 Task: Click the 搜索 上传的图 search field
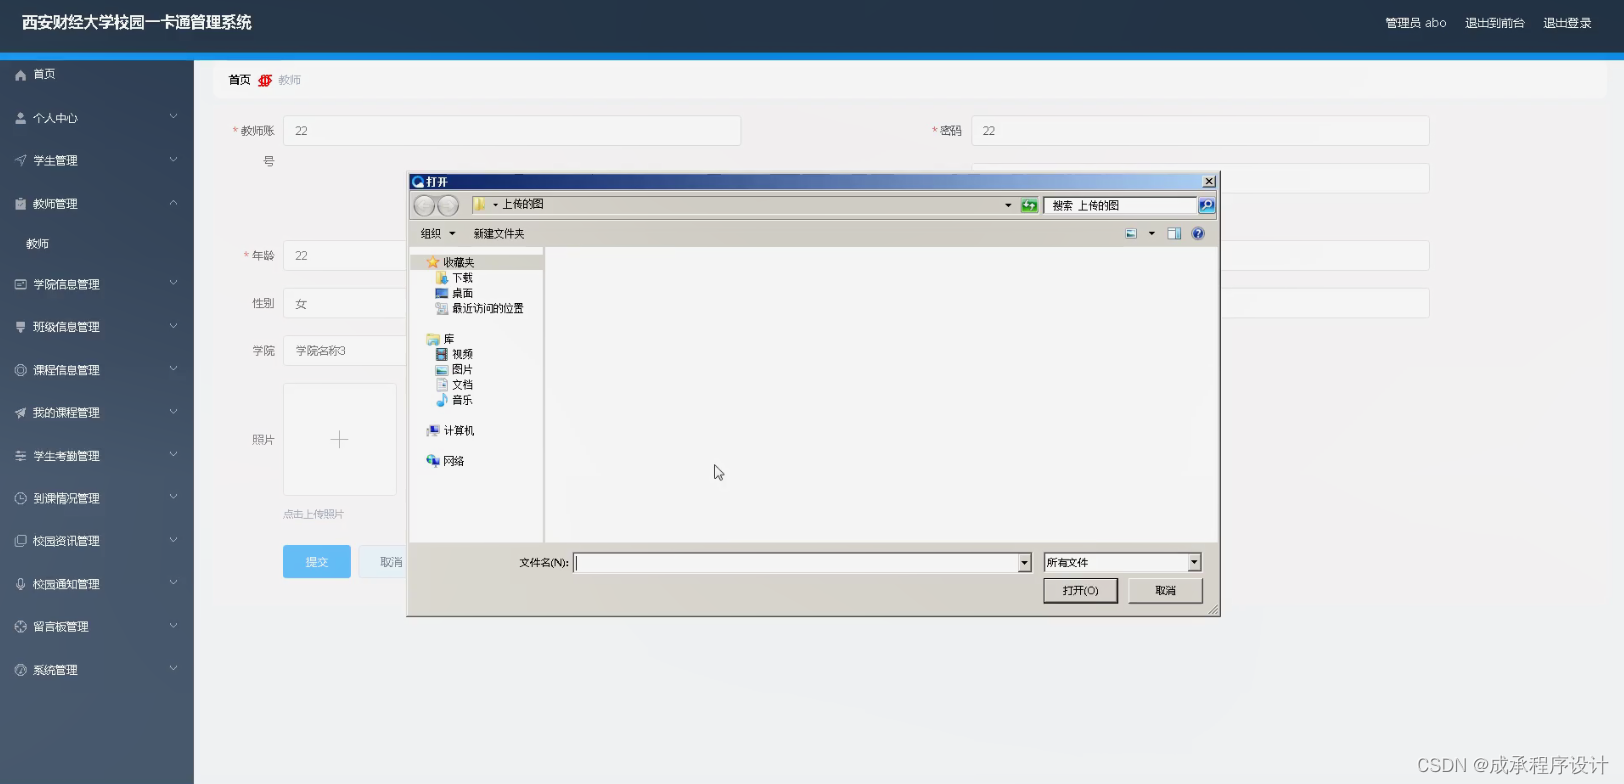click(1120, 205)
